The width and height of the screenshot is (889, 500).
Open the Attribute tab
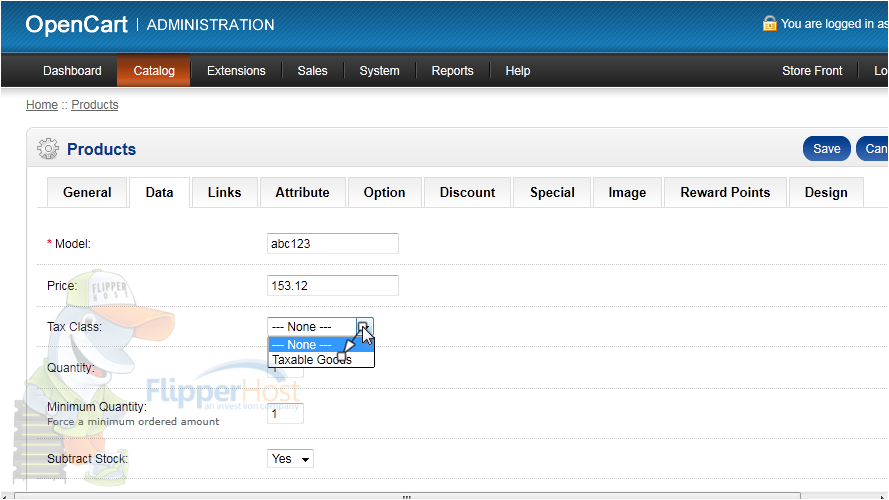302,193
